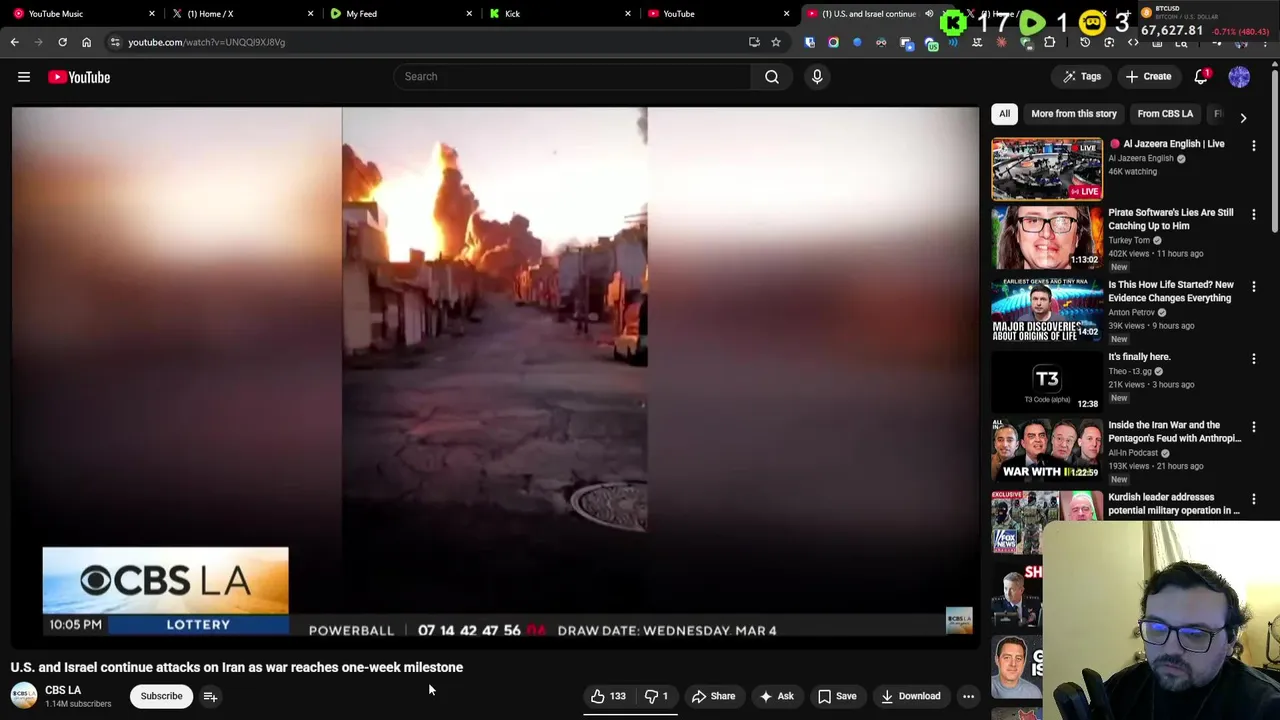
Task: Close the YouTube Music tab
Action: 152,14
